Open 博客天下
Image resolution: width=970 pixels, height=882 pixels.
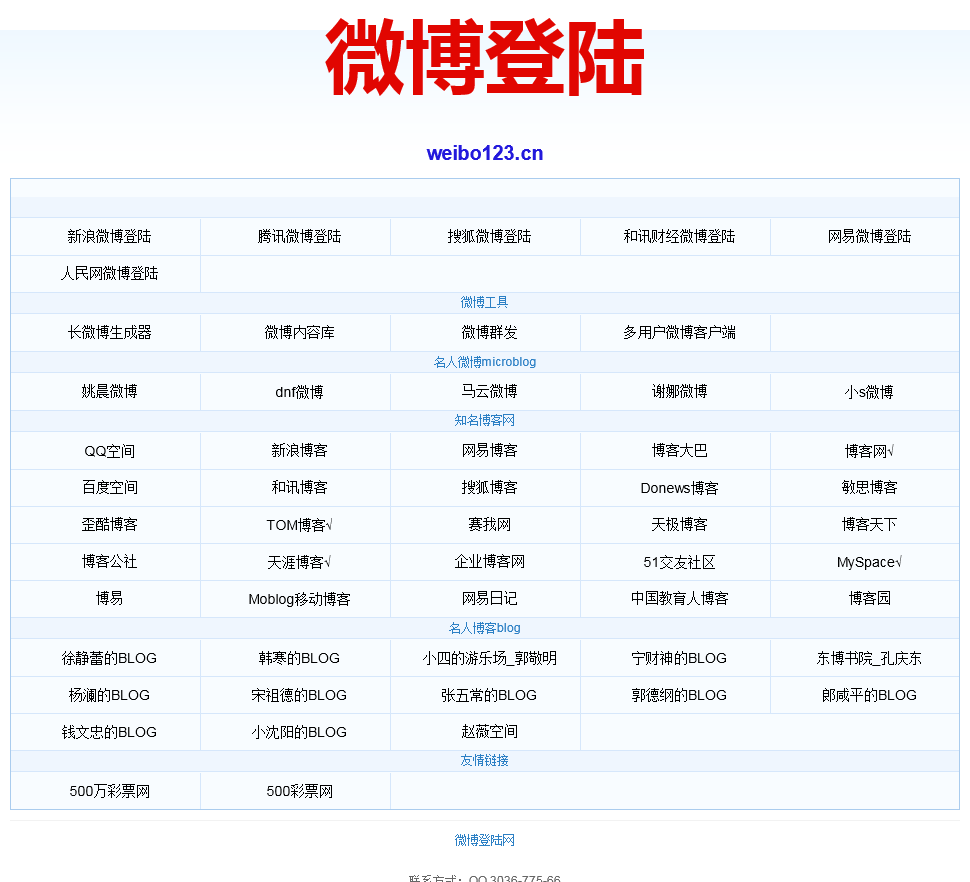click(869, 525)
